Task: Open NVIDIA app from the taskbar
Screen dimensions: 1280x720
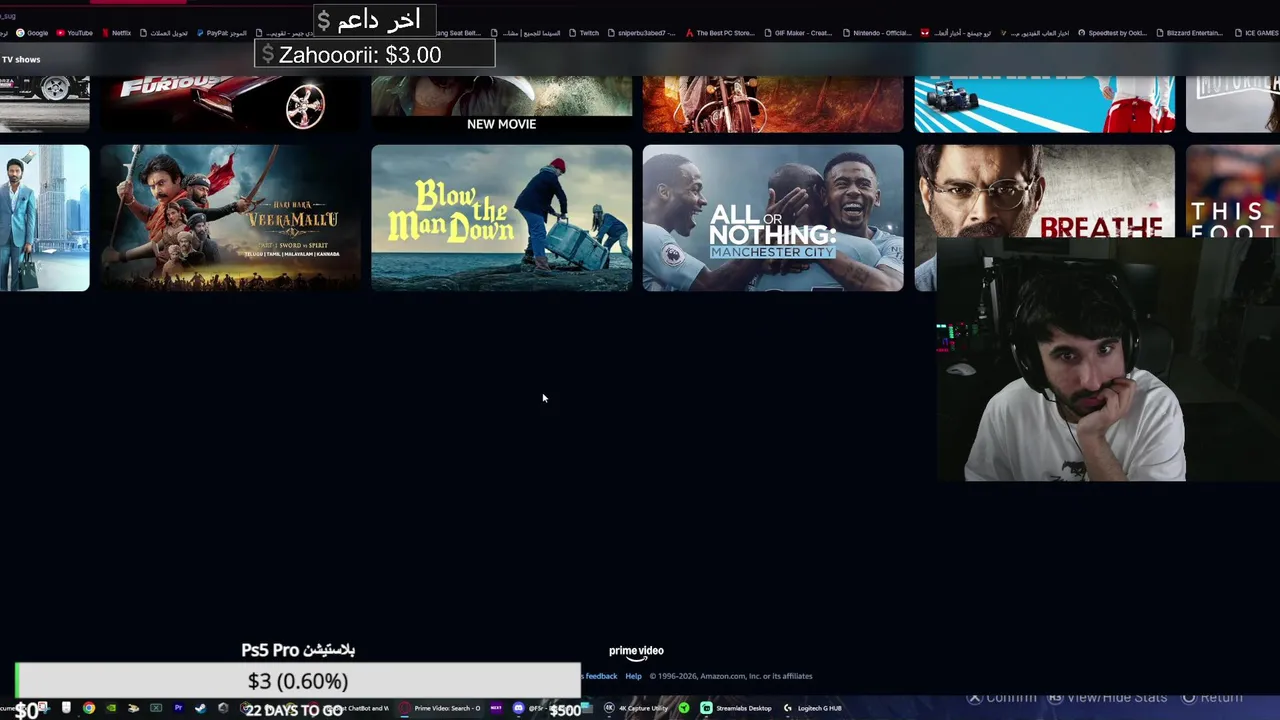Action: [111, 708]
